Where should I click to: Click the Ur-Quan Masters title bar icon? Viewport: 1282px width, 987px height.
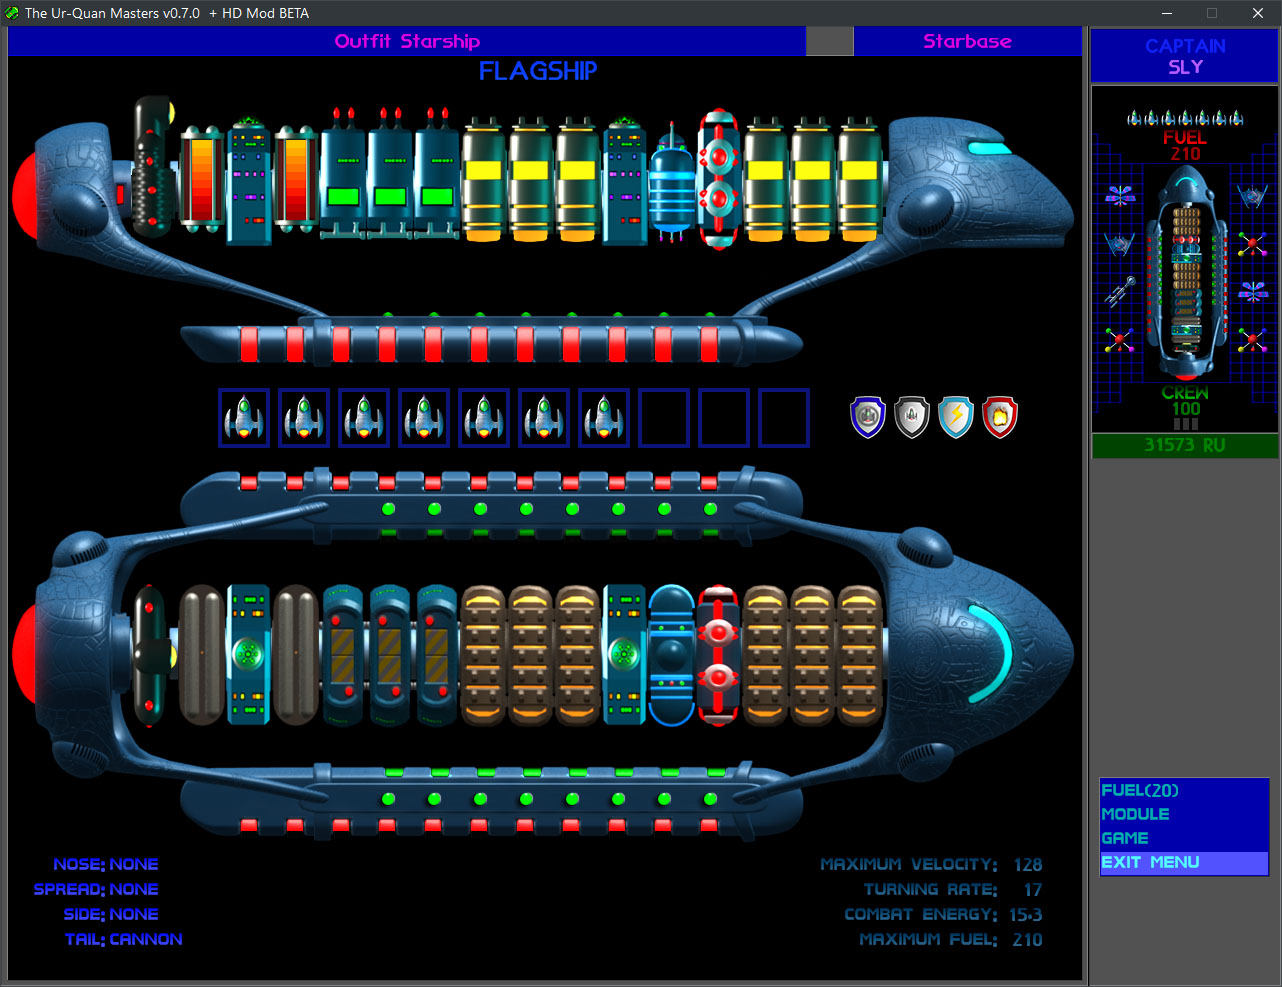(12, 13)
